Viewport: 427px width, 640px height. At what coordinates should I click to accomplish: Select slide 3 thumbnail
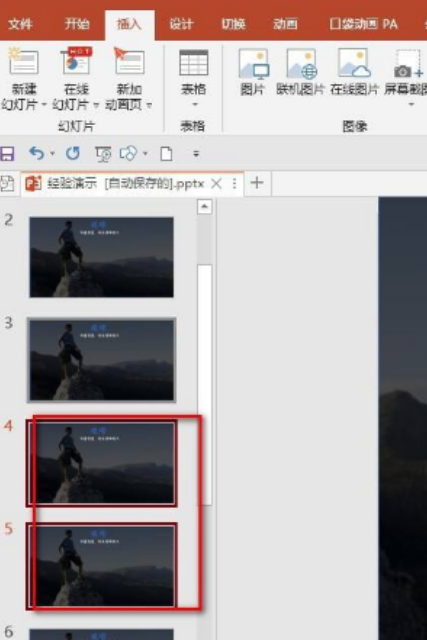tap(102, 360)
